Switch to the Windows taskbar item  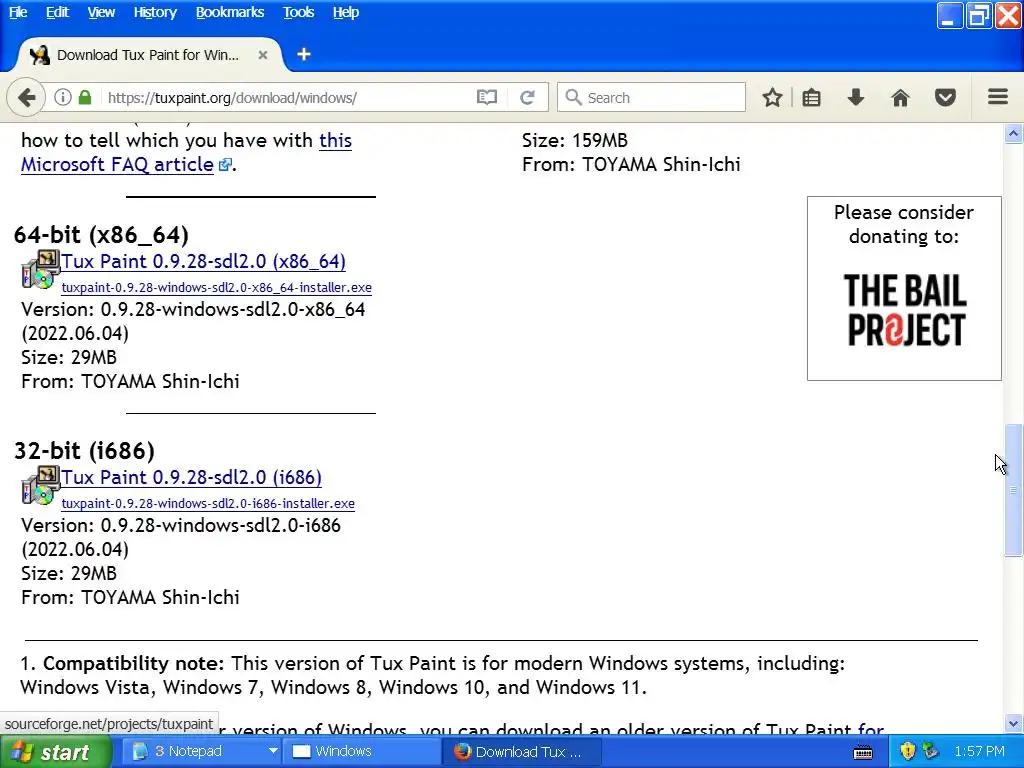click(x=361, y=752)
